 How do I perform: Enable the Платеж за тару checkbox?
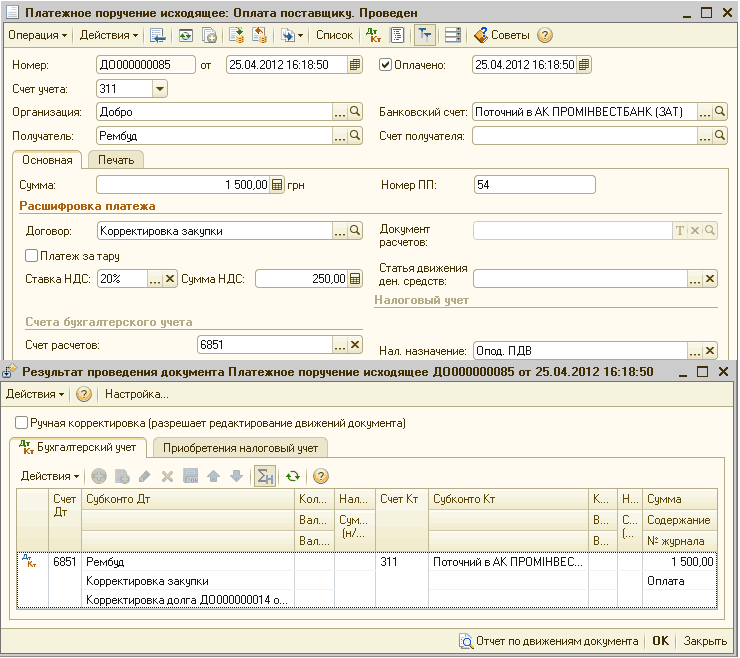click(x=31, y=256)
